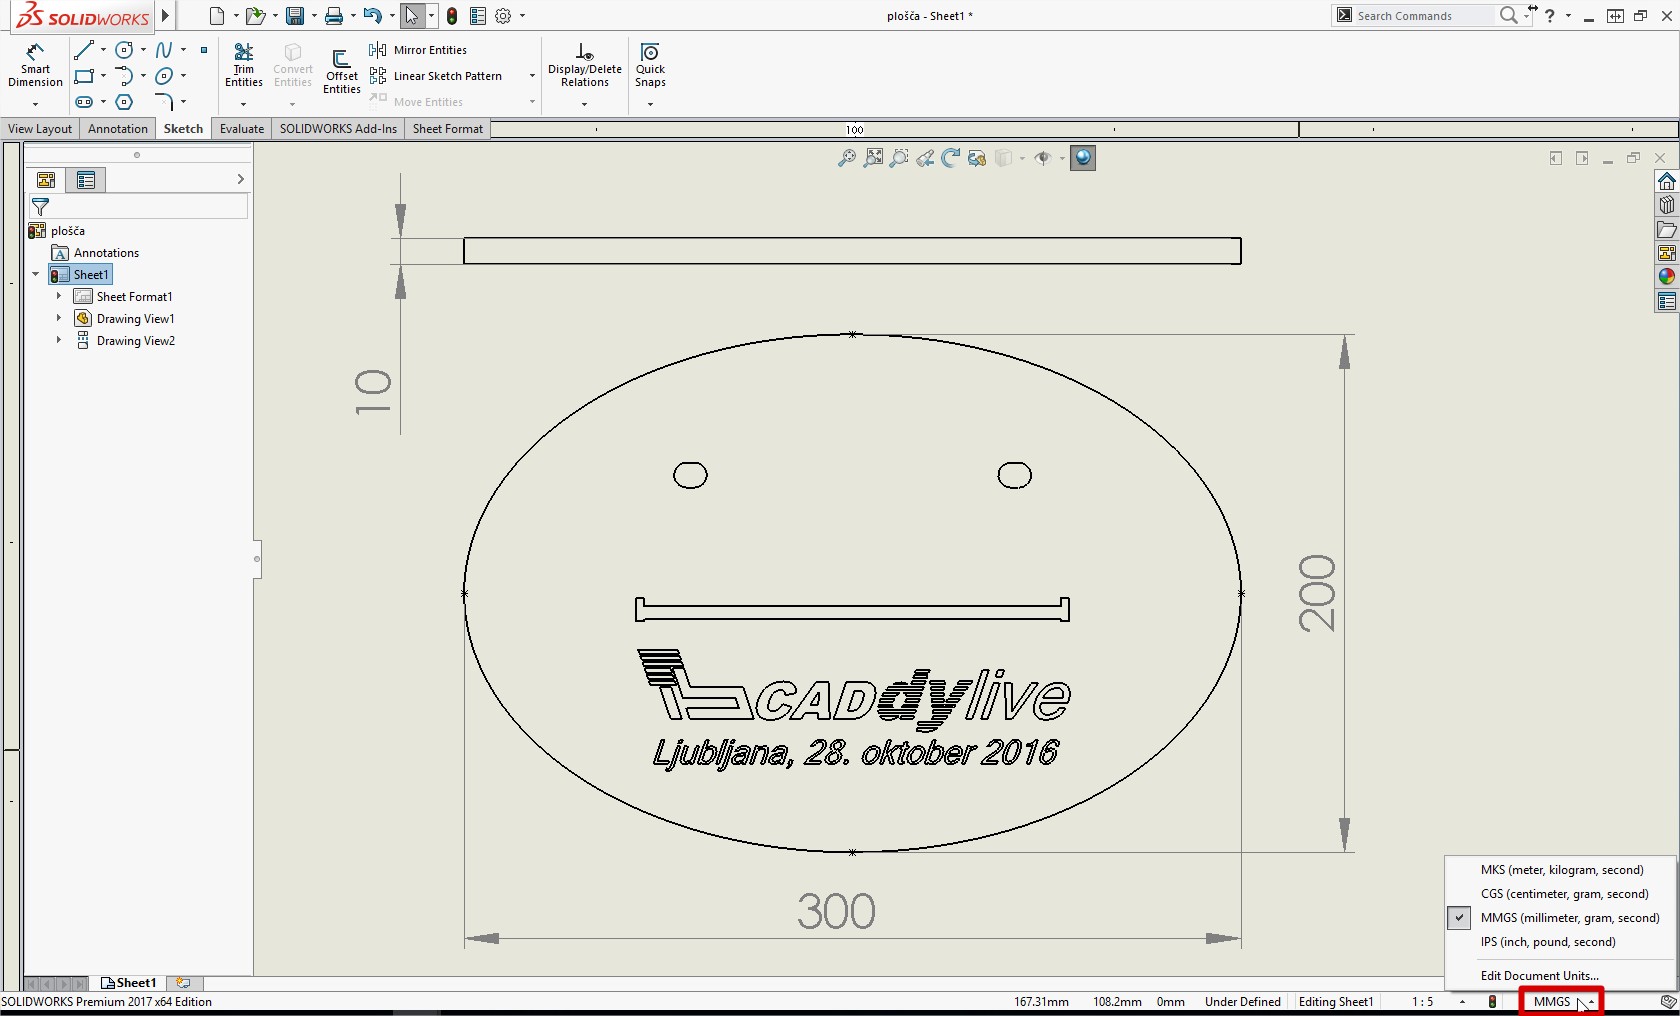Open Display/Delete Relations
Viewport: 1680px width, 1016px height.
click(584, 66)
